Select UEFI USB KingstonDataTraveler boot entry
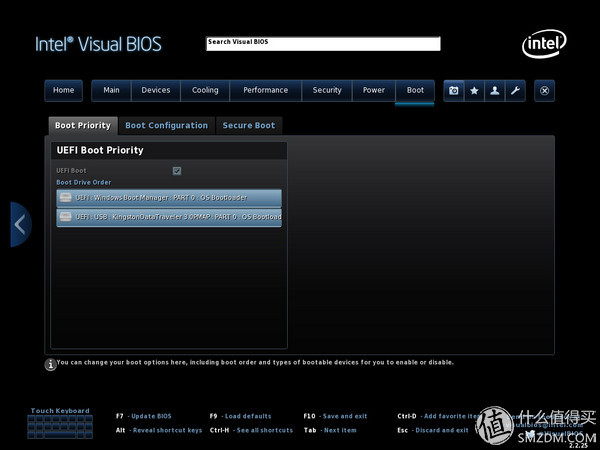Screen dimensions: 600x450 point(169,217)
